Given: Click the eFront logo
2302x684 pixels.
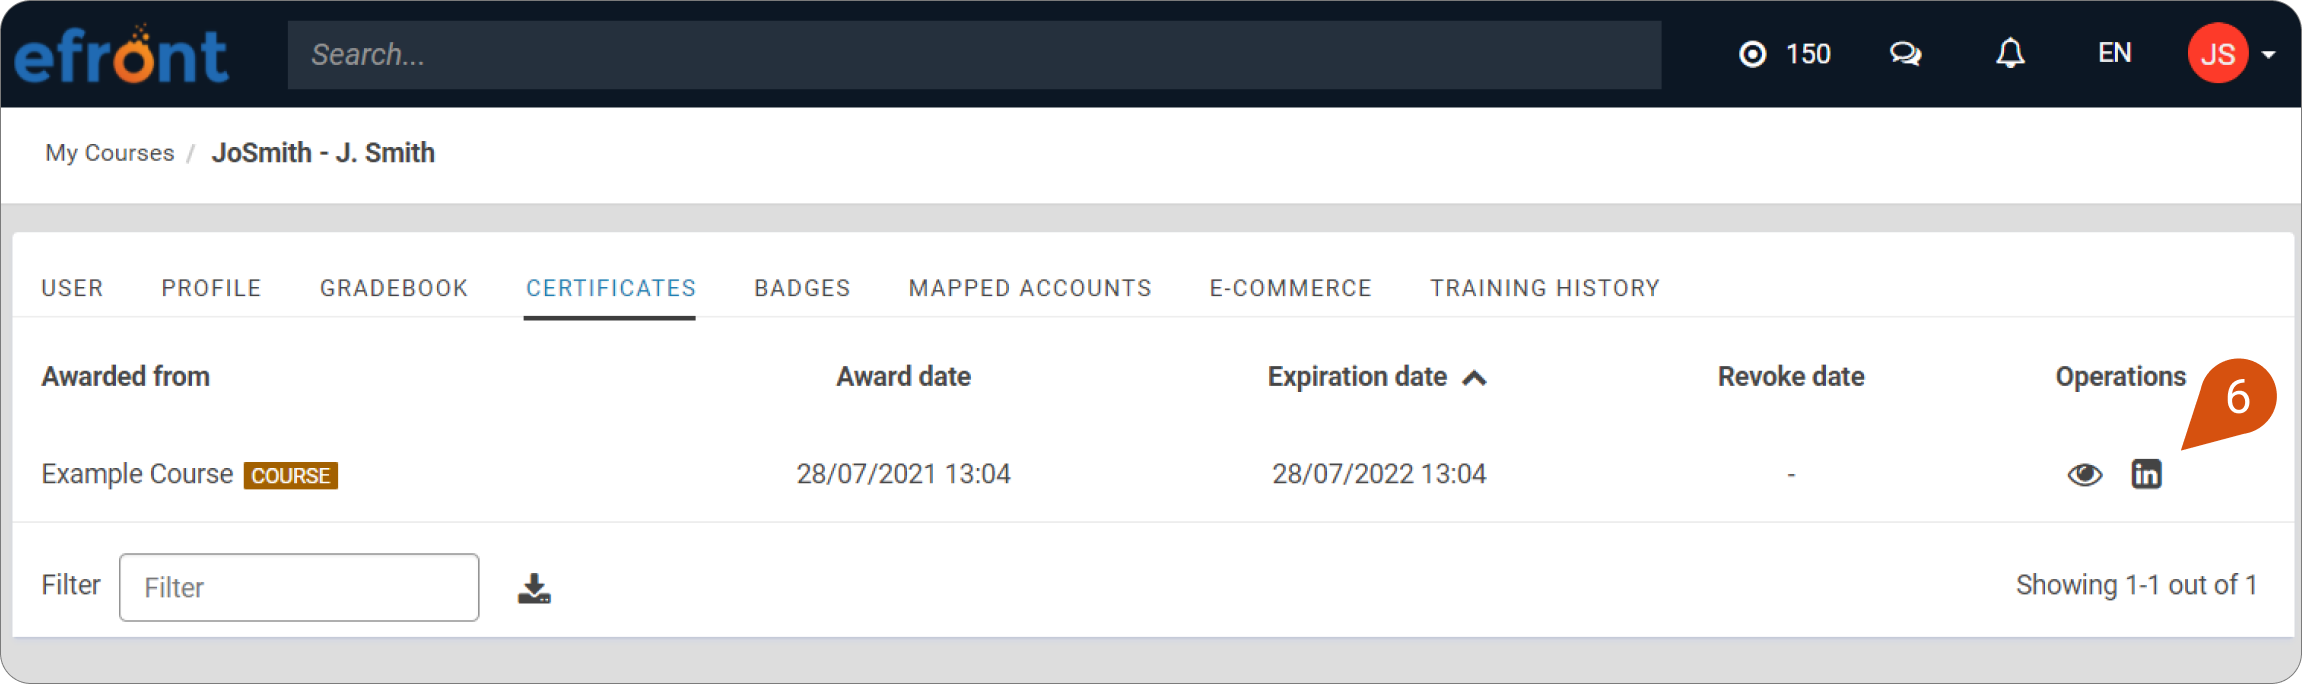Looking at the screenshot, I should point(121,55).
